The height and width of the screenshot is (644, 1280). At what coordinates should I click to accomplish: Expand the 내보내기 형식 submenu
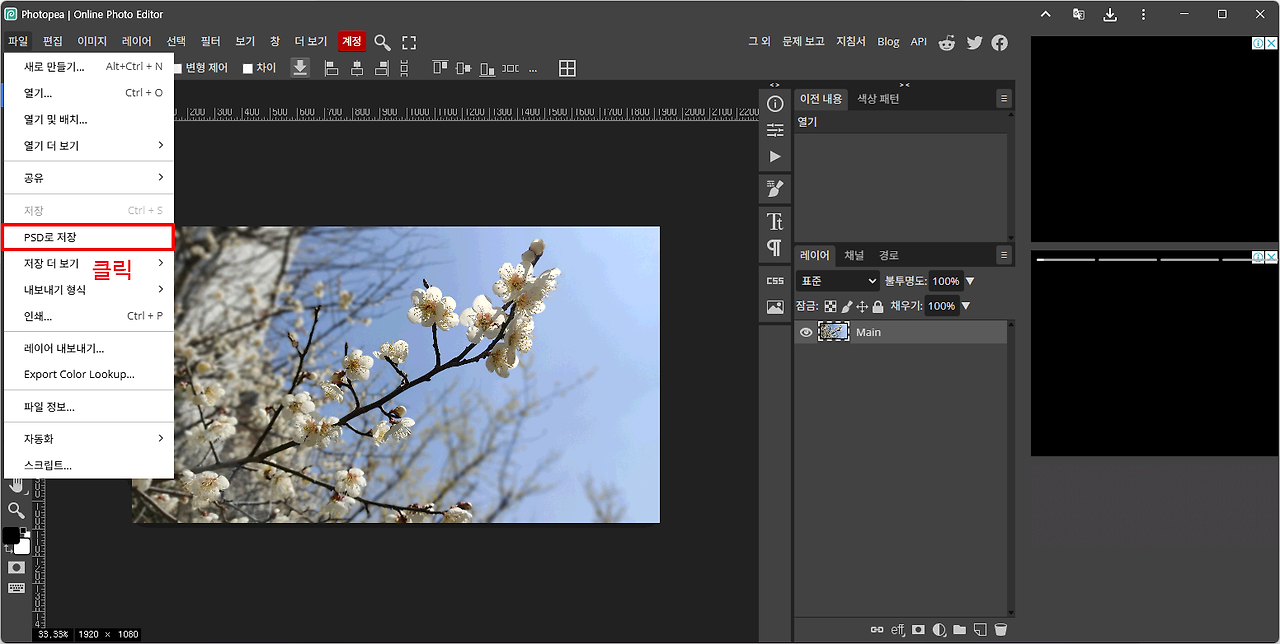point(88,290)
